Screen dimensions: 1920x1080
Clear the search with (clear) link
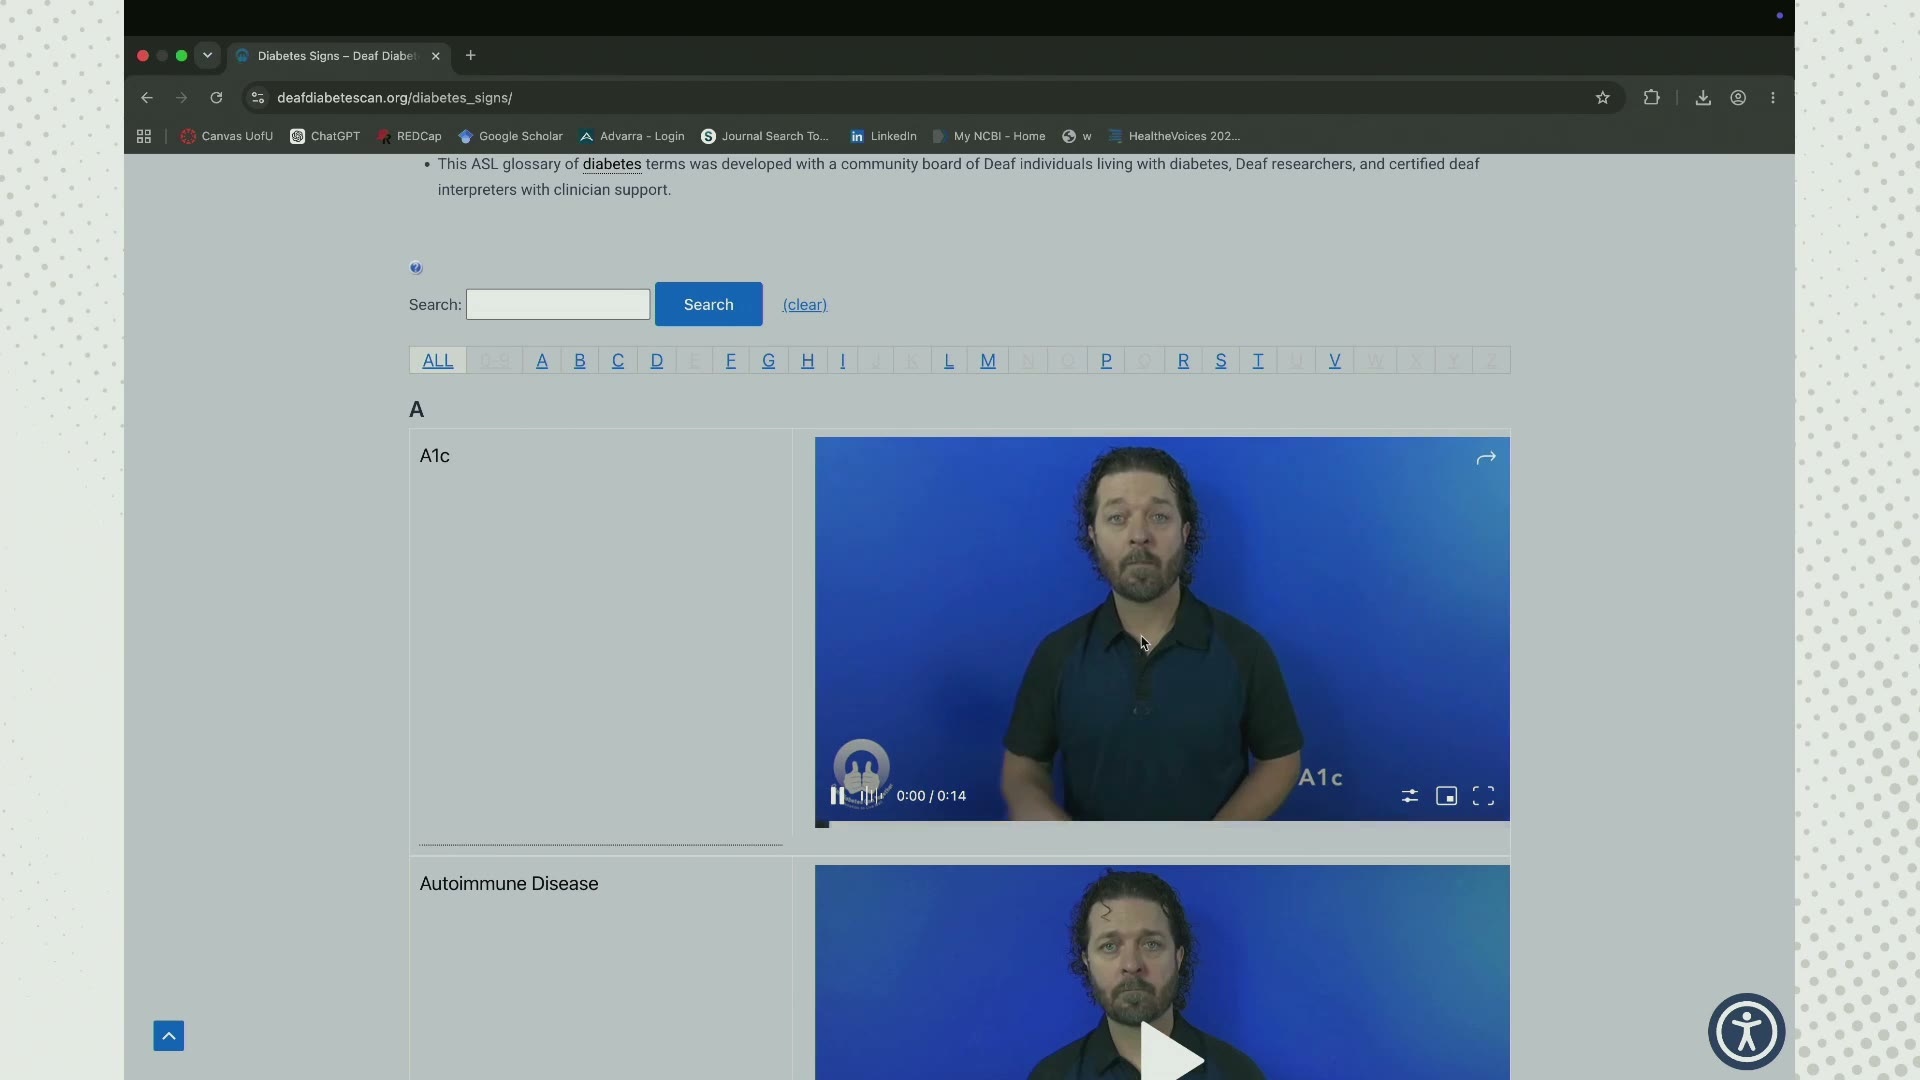(x=805, y=305)
